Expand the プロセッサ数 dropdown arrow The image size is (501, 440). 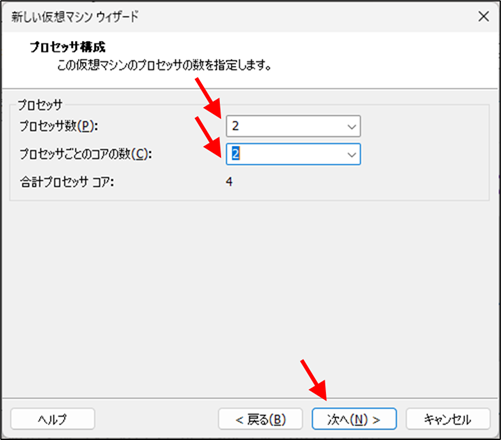pos(352,126)
